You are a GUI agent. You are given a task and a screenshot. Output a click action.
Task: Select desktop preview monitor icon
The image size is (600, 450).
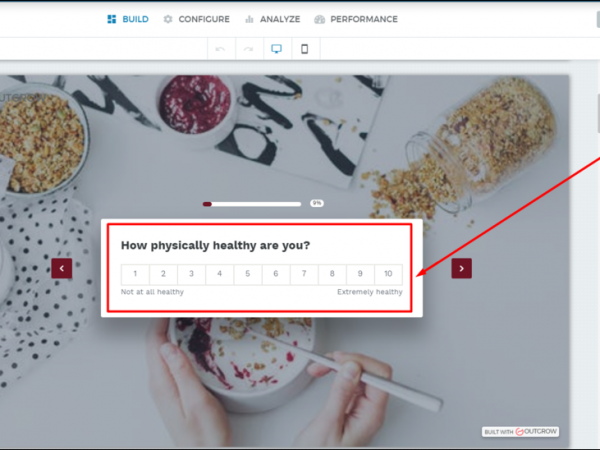click(x=277, y=49)
